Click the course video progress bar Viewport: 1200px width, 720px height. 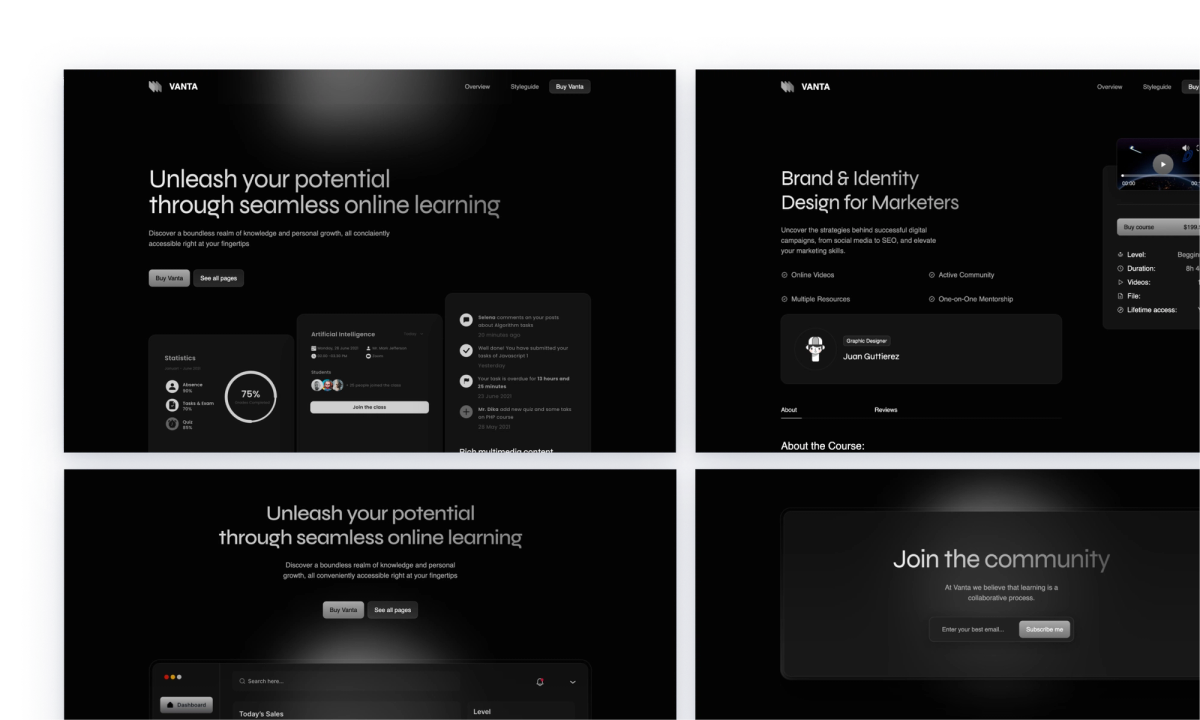[x=1160, y=176]
